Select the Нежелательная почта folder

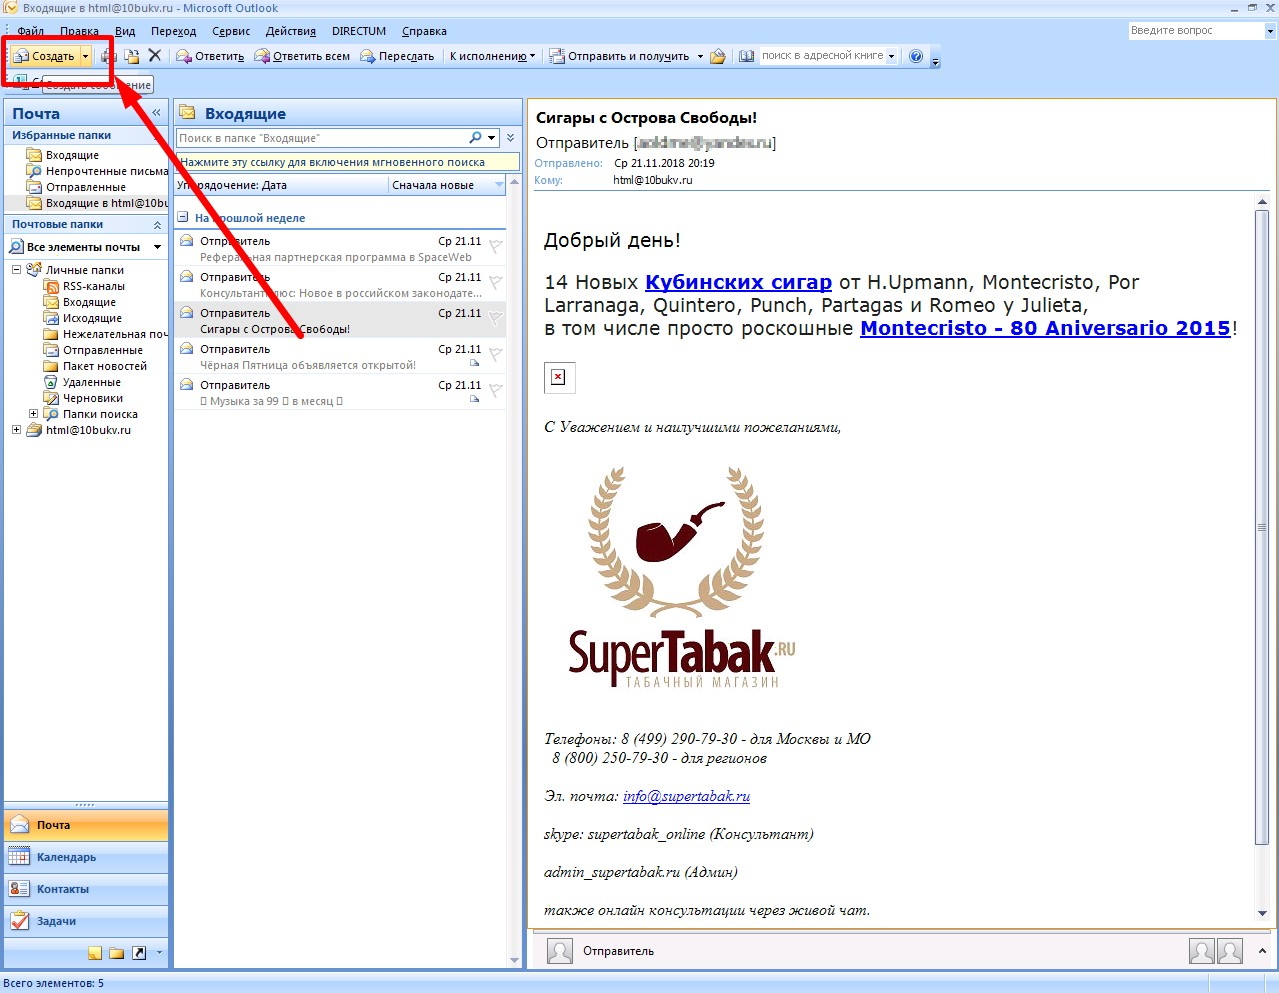[x=106, y=334]
